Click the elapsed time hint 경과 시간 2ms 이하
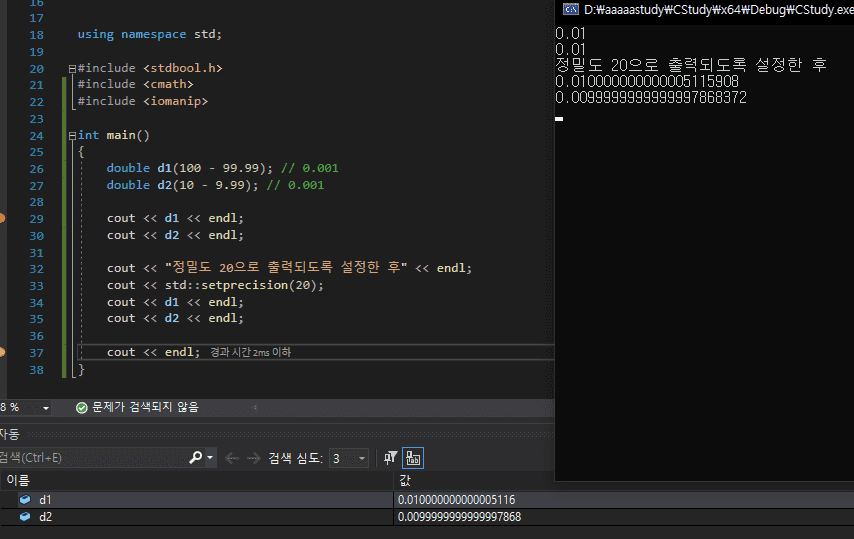 click(x=251, y=352)
